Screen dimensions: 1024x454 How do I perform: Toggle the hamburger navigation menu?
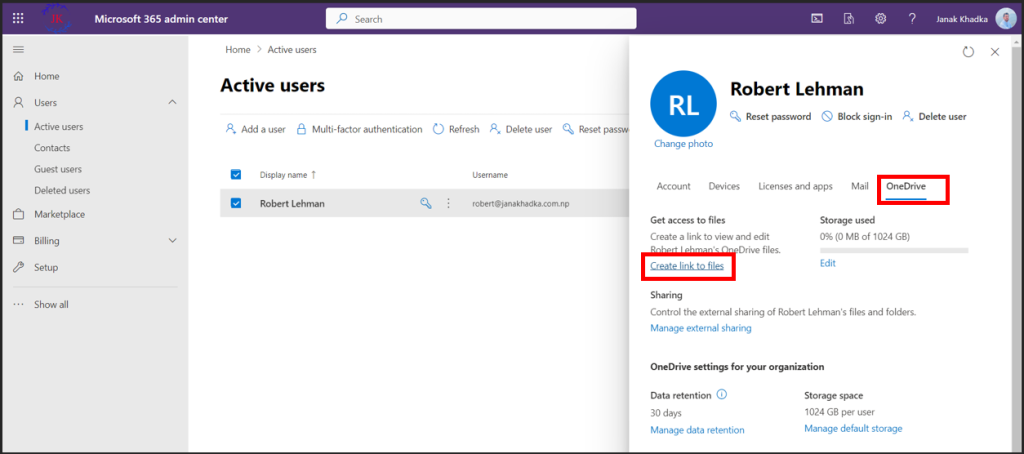[x=18, y=50]
